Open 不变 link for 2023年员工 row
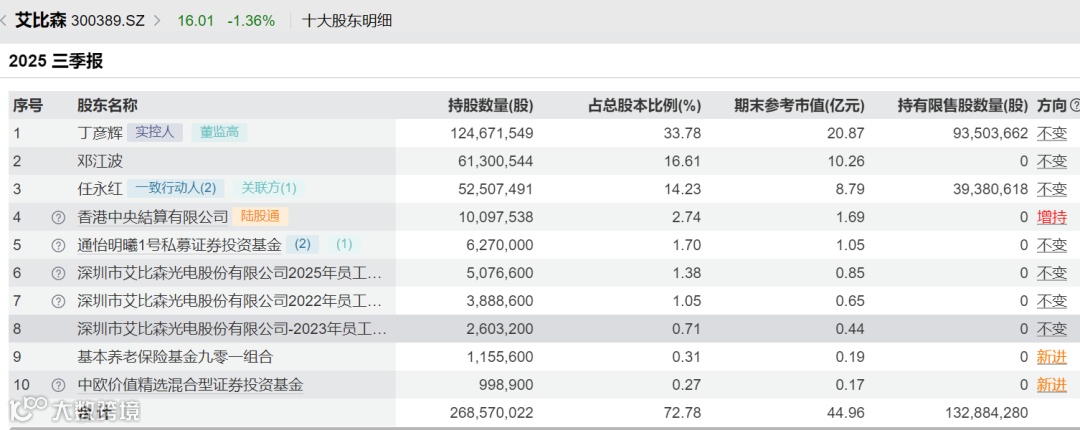 (1052, 329)
